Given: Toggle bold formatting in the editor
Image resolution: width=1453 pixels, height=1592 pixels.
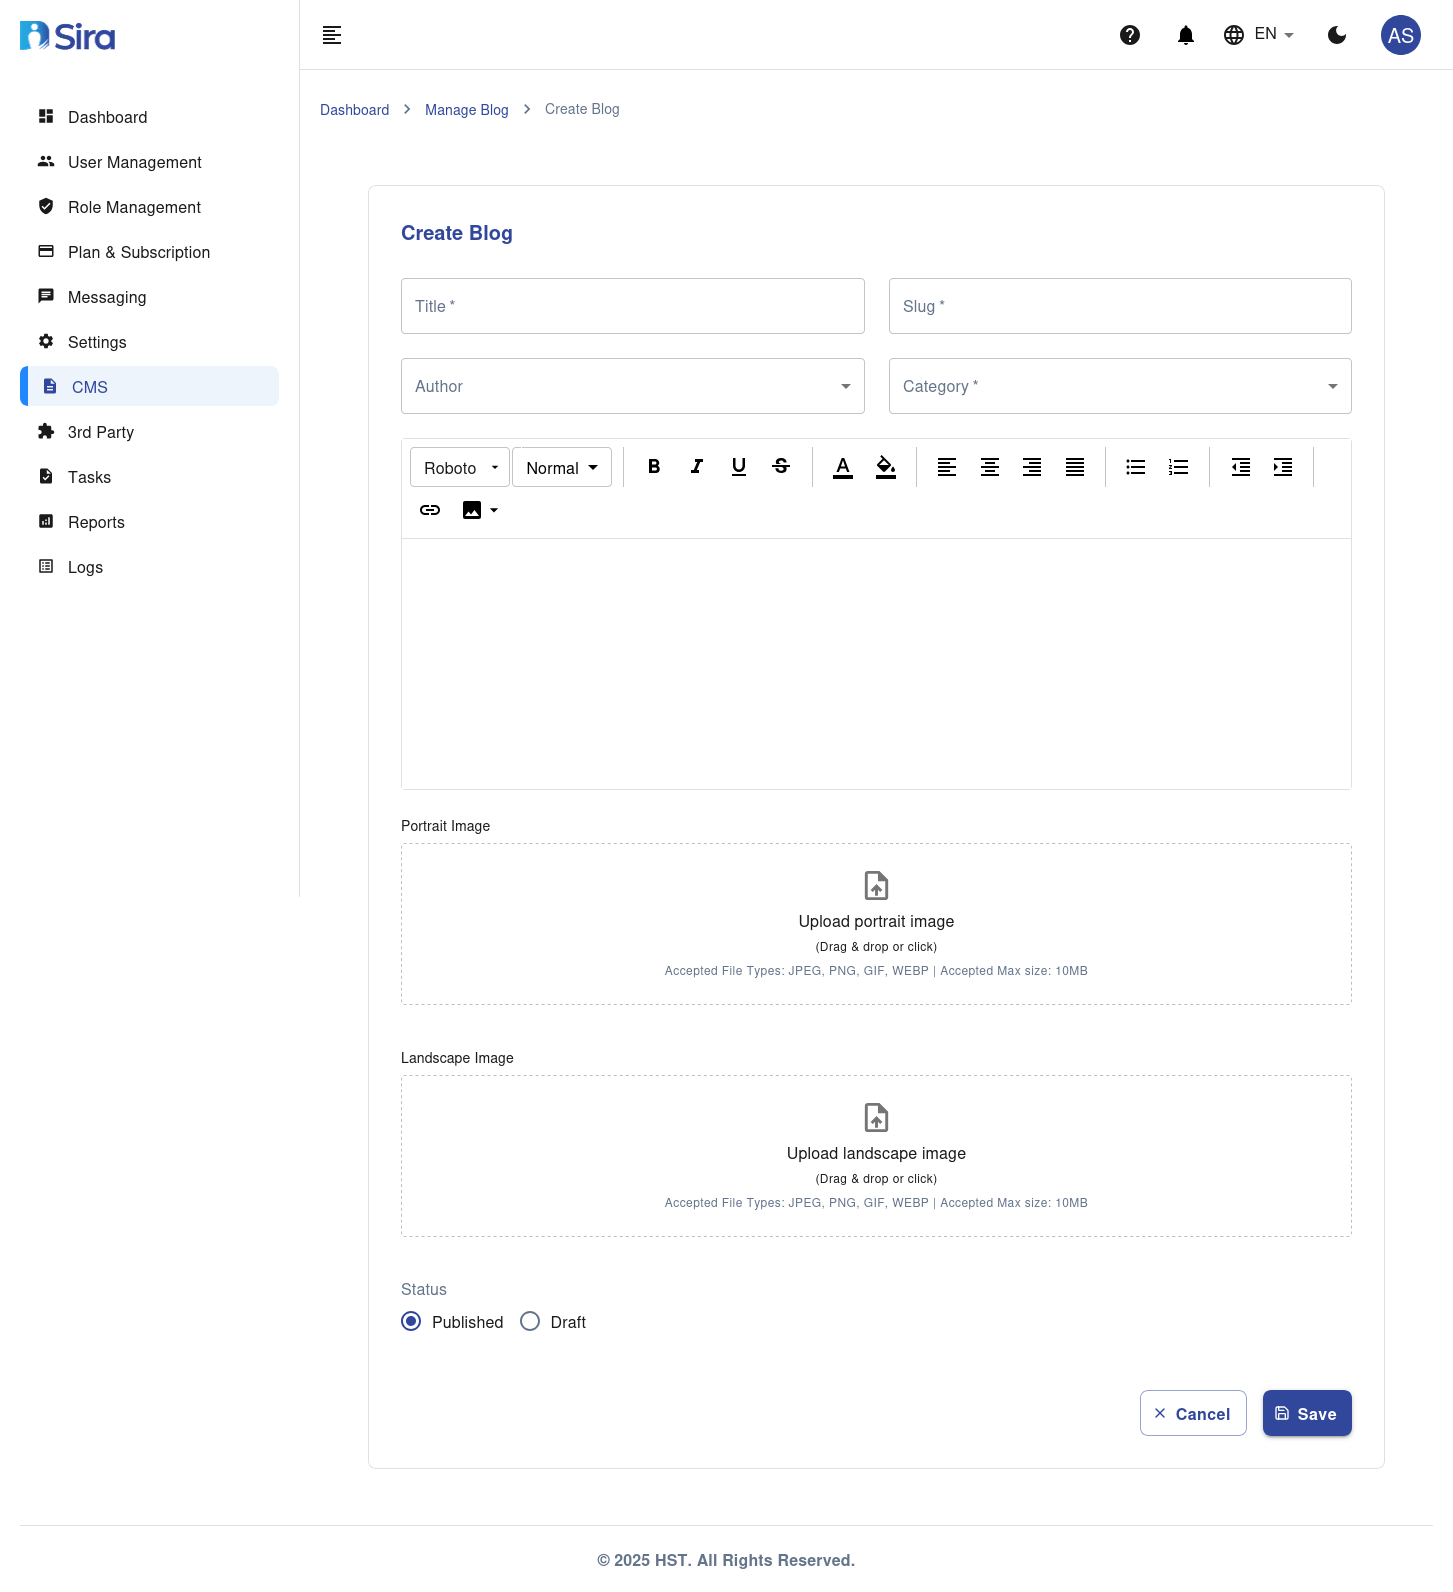Looking at the screenshot, I should pyautogui.click(x=654, y=467).
